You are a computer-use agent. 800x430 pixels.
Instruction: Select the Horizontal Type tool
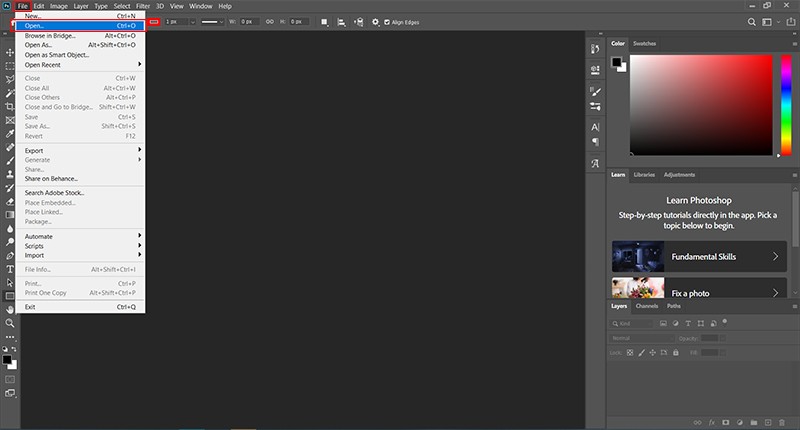point(10,269)
